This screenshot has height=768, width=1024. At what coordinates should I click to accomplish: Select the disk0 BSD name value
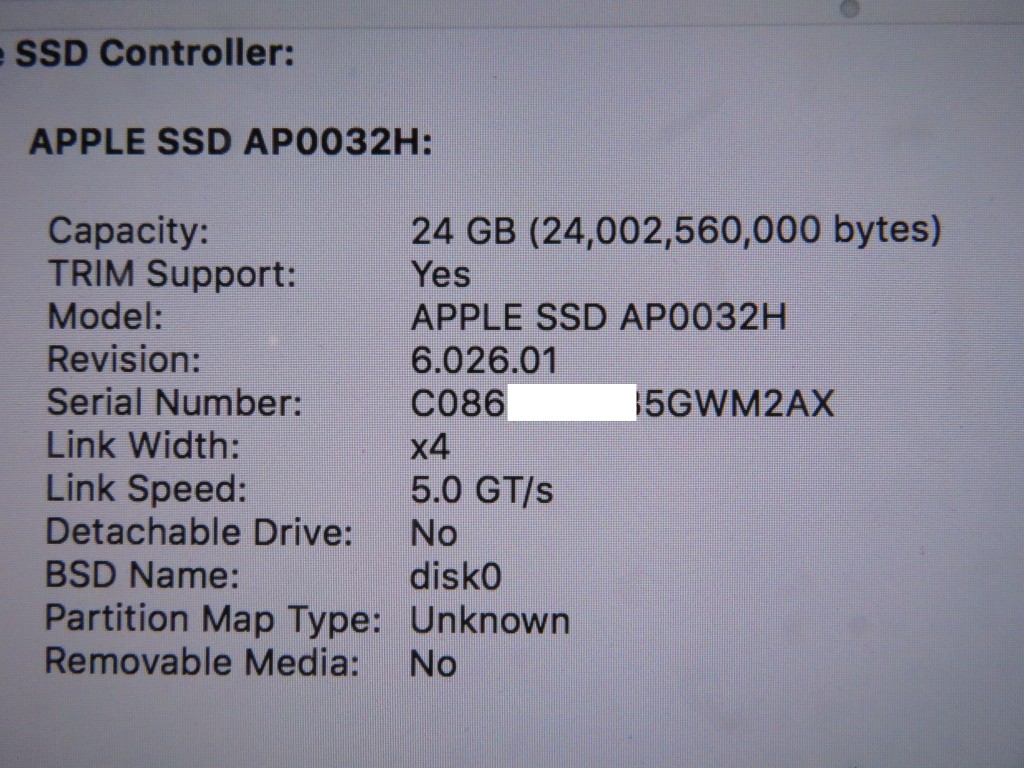coord(456,577)
